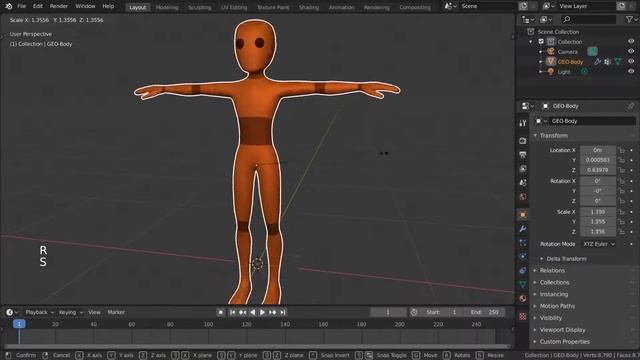Open the Texture properties checker icon
This screenshot has height=360, width=640.
pos(523,316)
